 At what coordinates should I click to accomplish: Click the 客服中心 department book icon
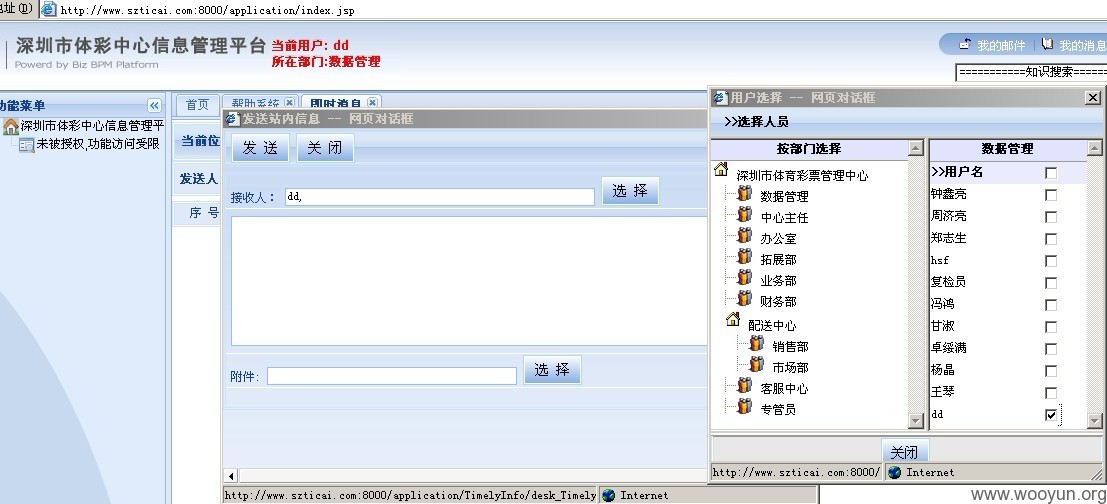[744, 386]
